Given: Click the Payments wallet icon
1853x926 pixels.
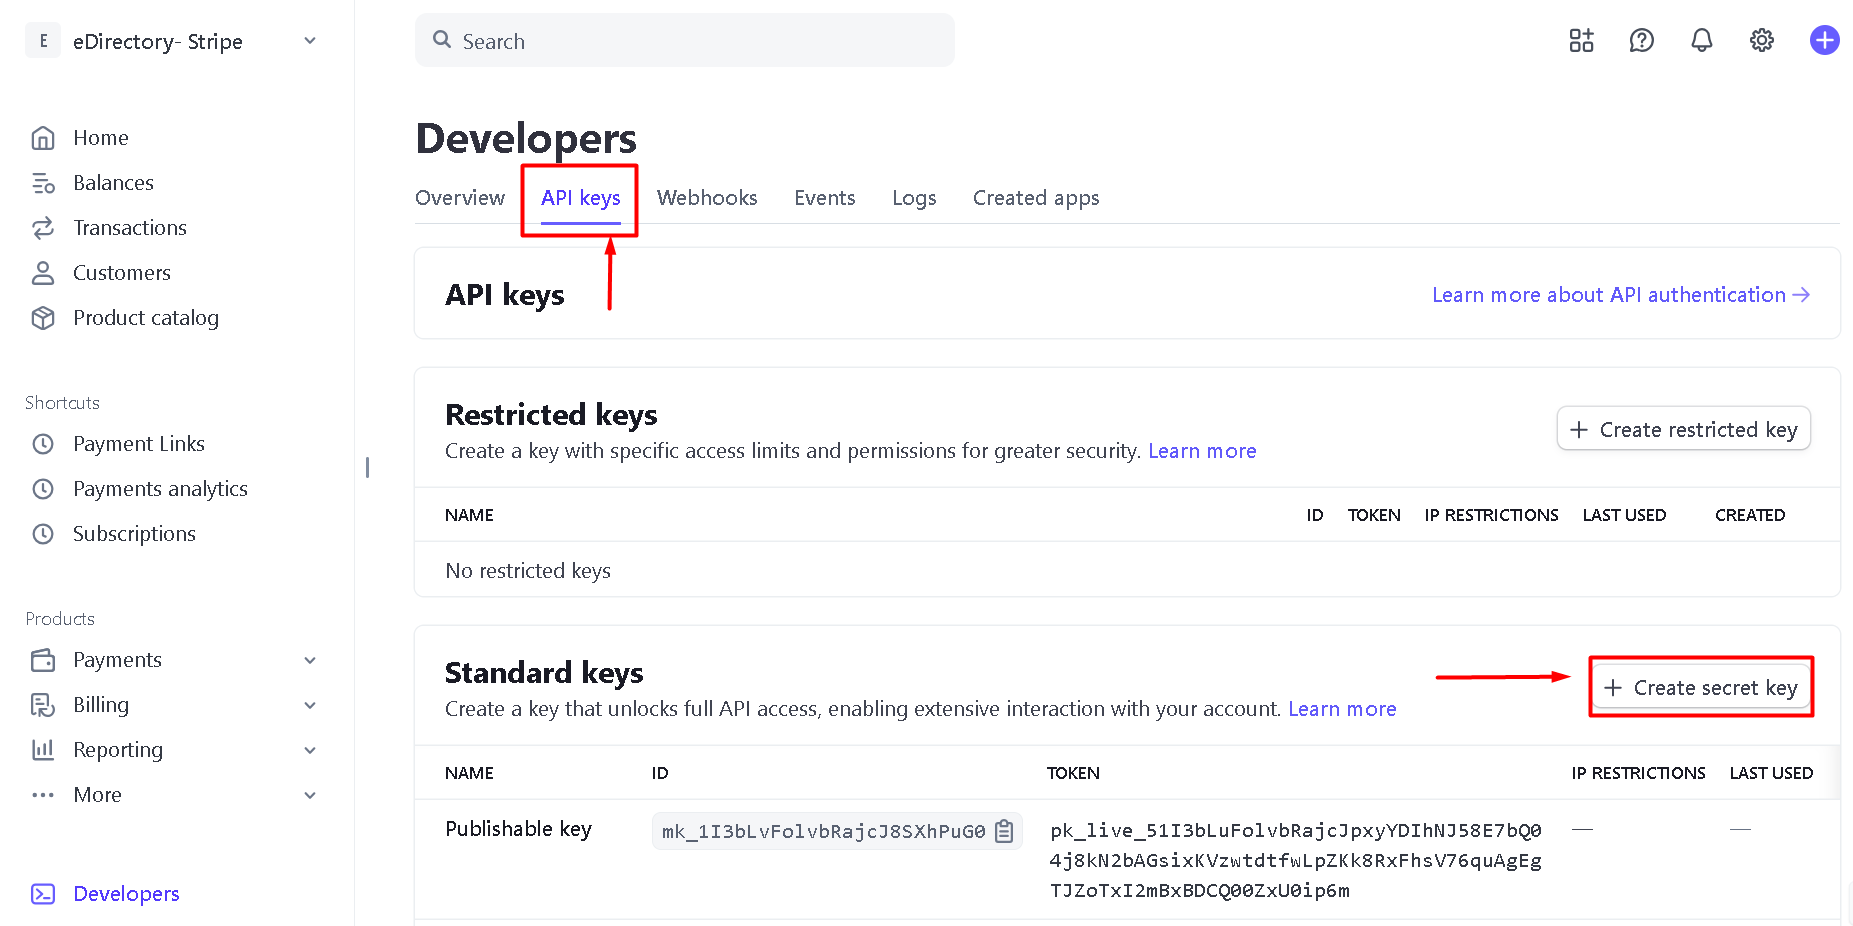Looking at the screenshot, I should [43, 660].
